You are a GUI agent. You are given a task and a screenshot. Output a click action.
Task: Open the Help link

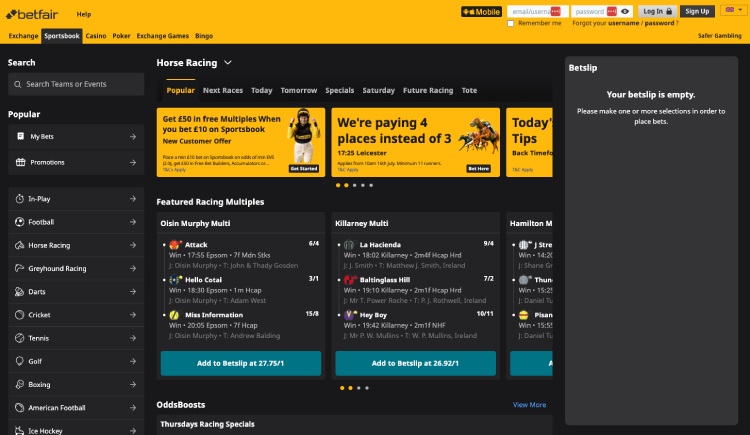(84, 14)
